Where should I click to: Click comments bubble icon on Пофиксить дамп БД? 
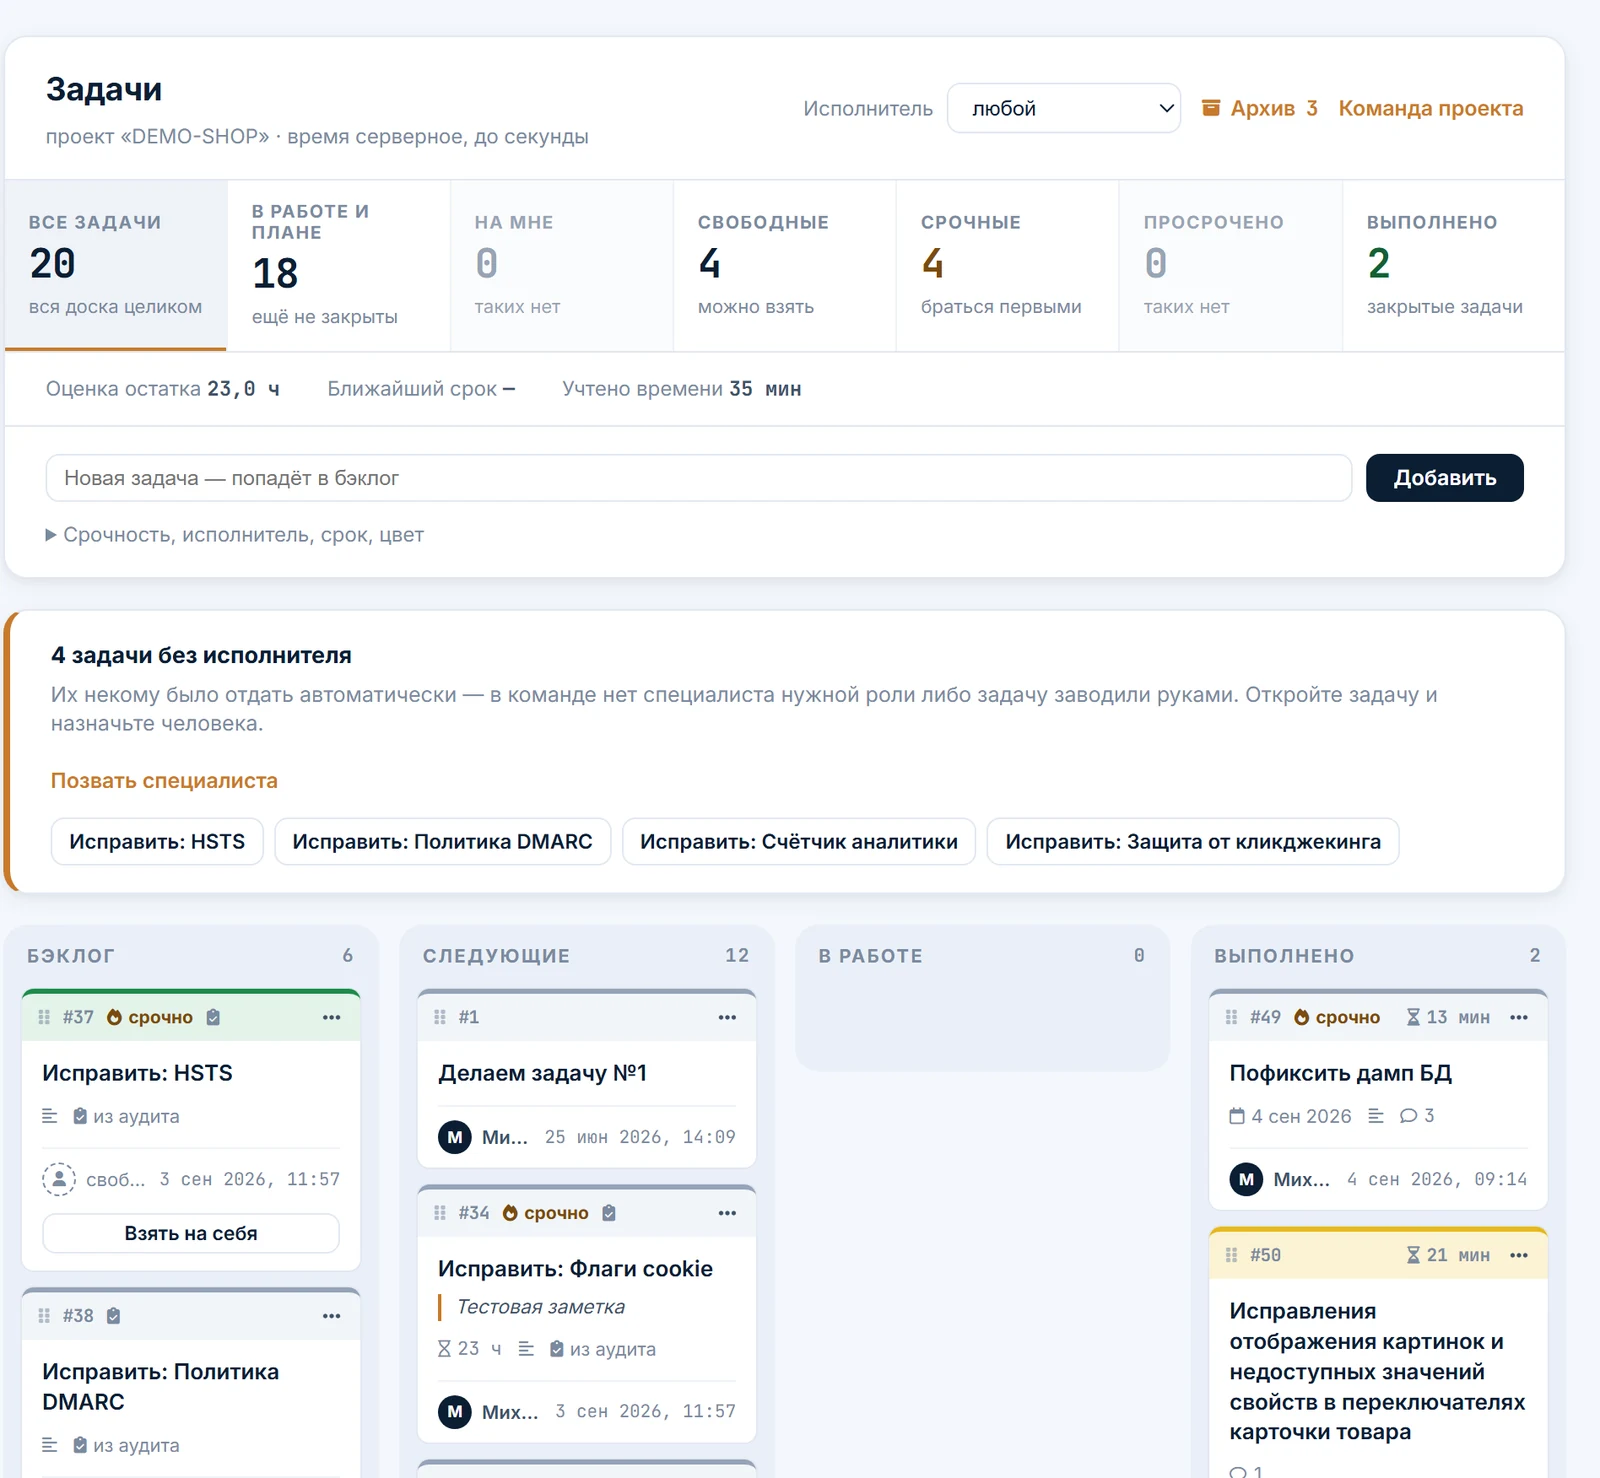(x=1408, y=1116)
